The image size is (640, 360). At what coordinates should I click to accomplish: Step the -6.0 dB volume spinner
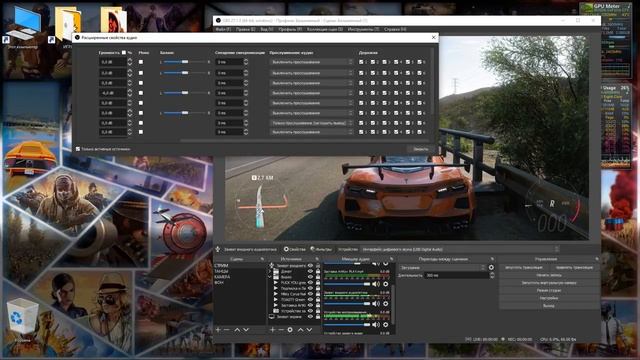click(130, 93)
